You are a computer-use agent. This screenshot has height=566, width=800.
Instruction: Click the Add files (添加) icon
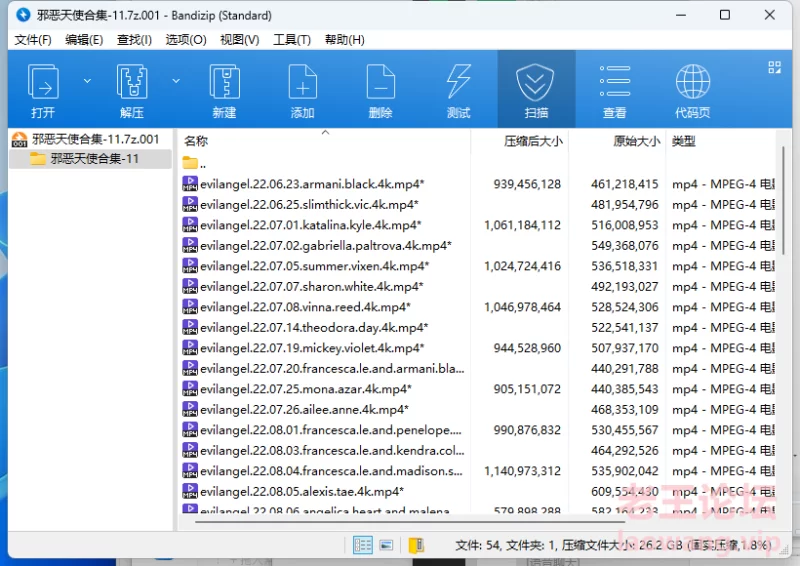coord(303,82)
